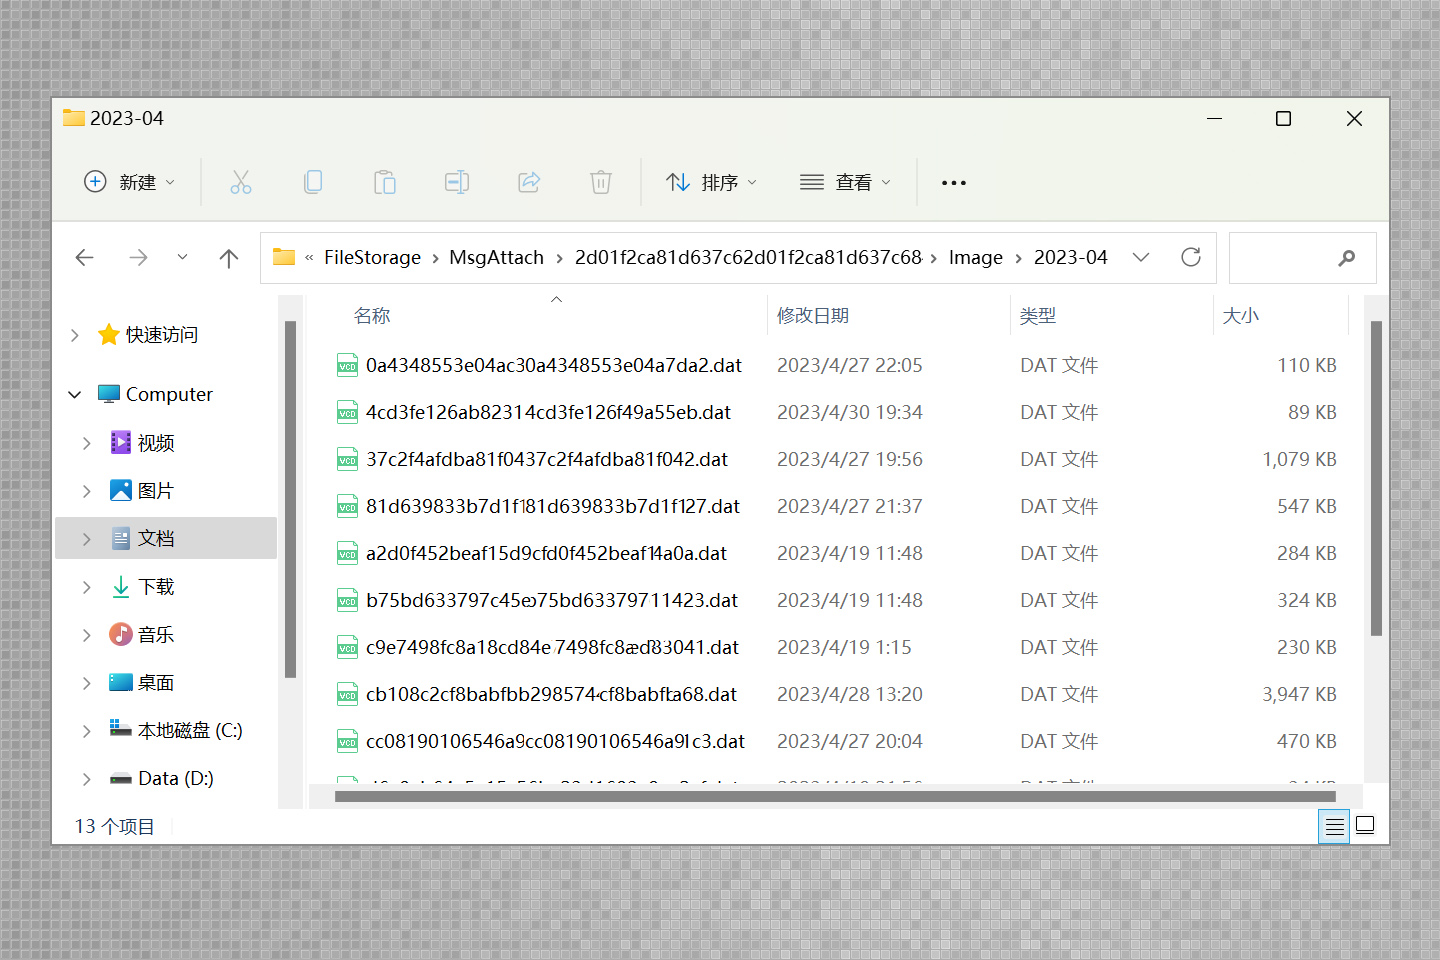Switch to details list view
This screenshot has height=960, width=1440.
point(1334,826)
